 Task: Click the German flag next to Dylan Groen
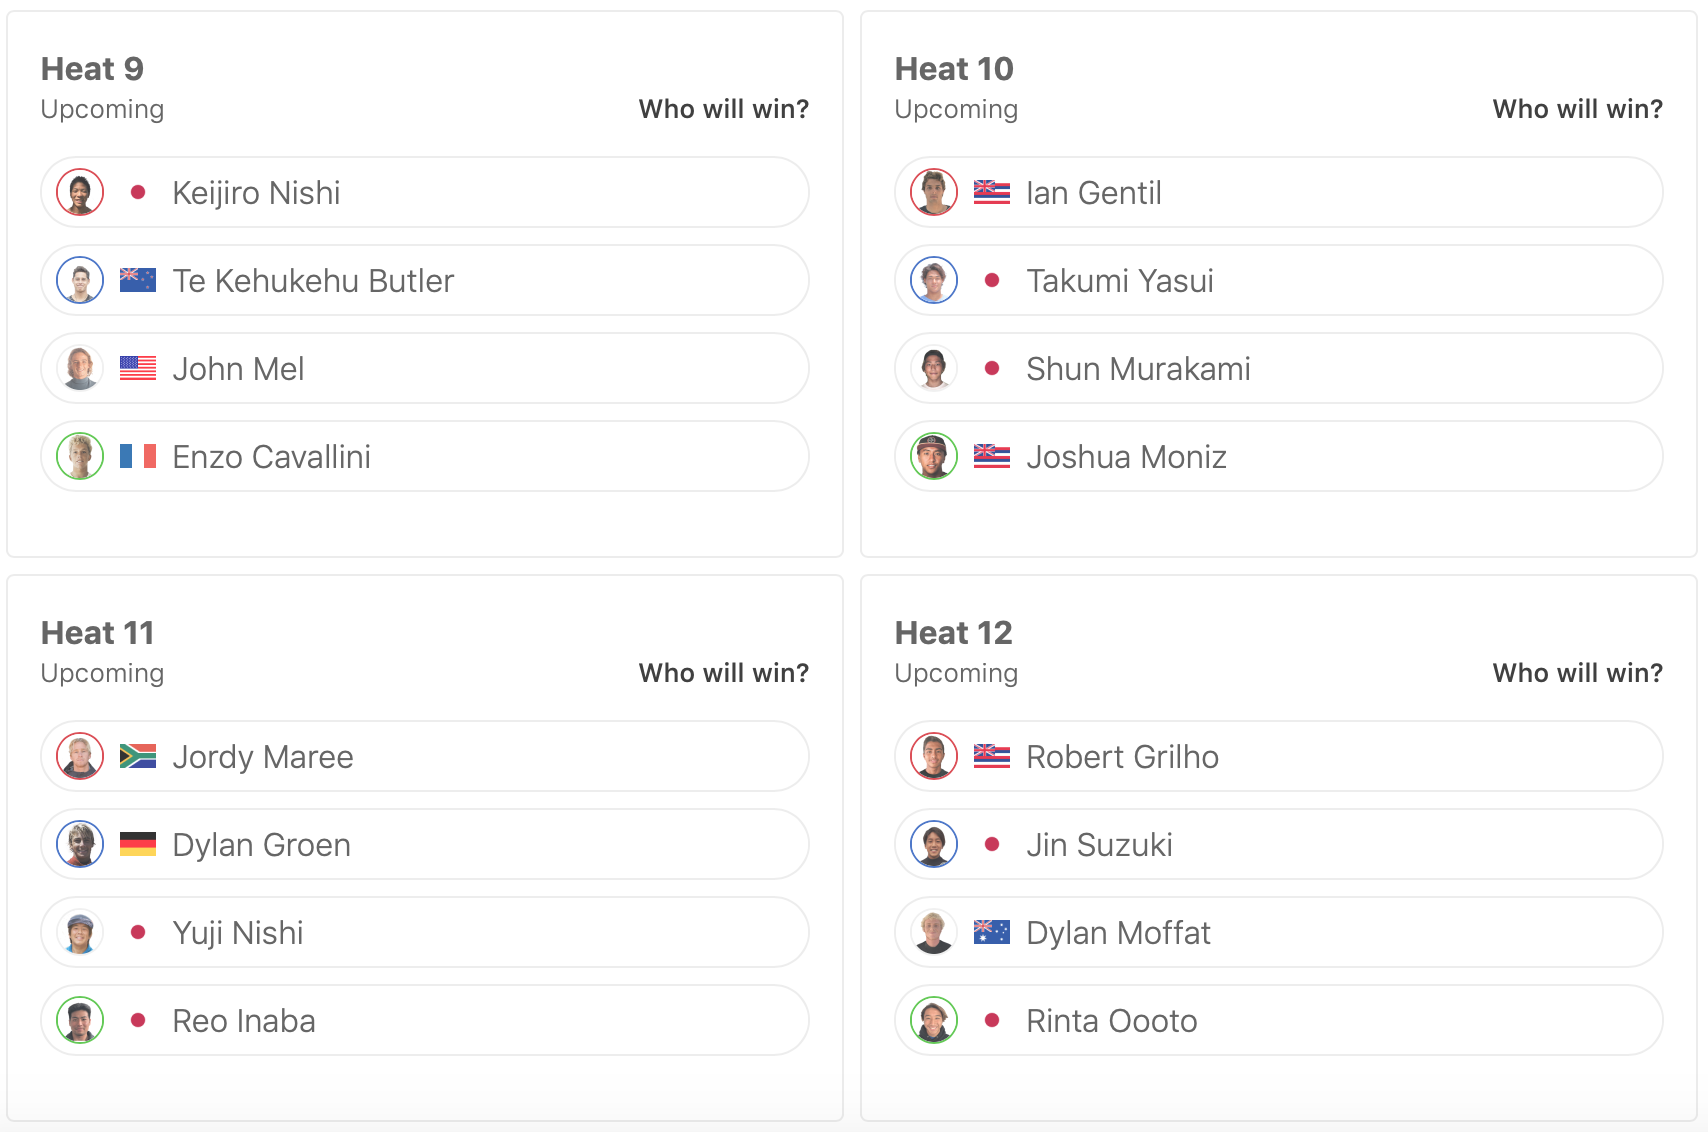pyautogui.click(x=138, y=844)
